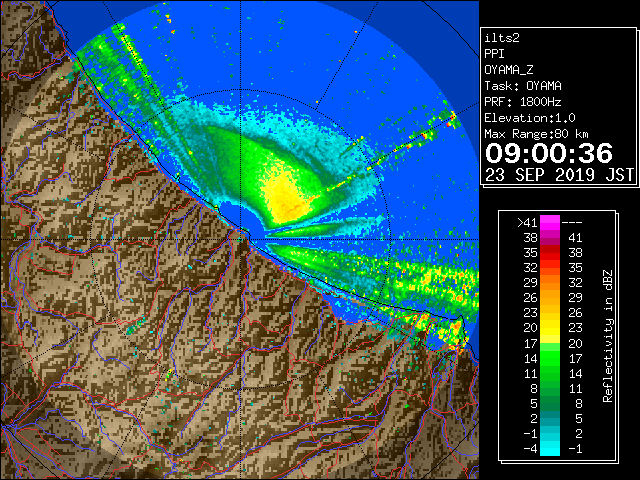Click the 'PPI' scan type text
The height and width of the screenshot is (480, 640).
[494, 54]
